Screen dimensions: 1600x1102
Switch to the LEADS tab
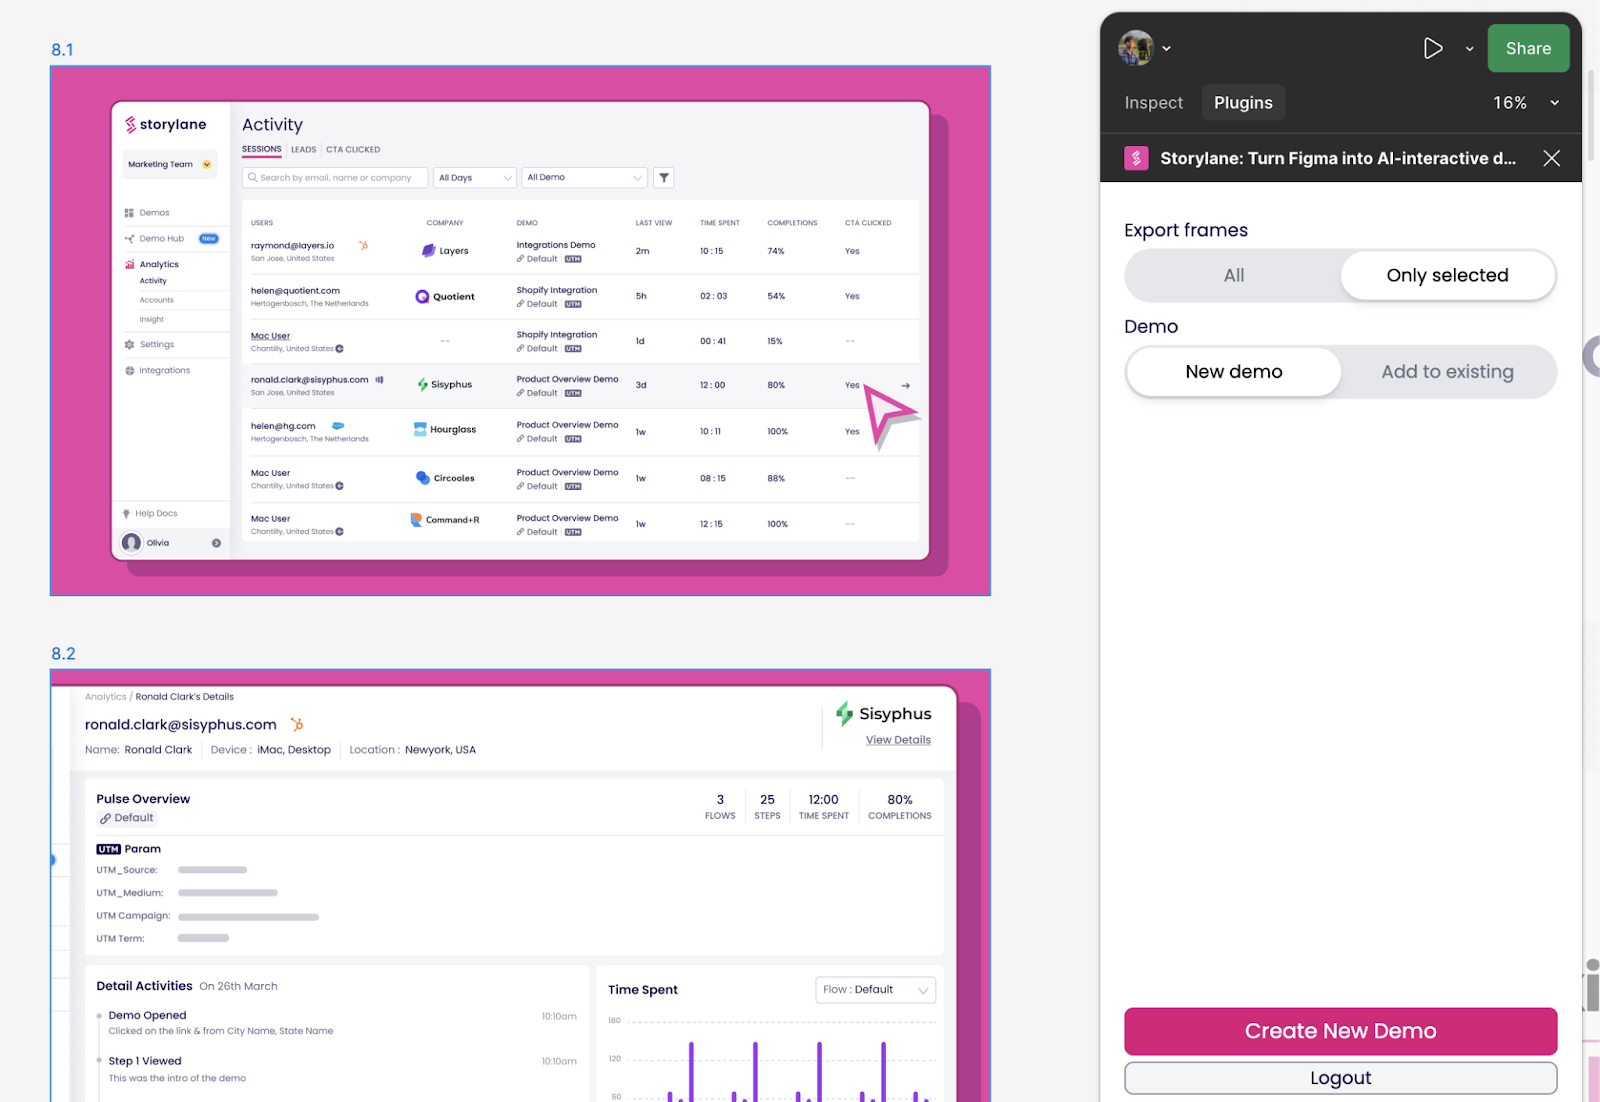pos(304,150)
